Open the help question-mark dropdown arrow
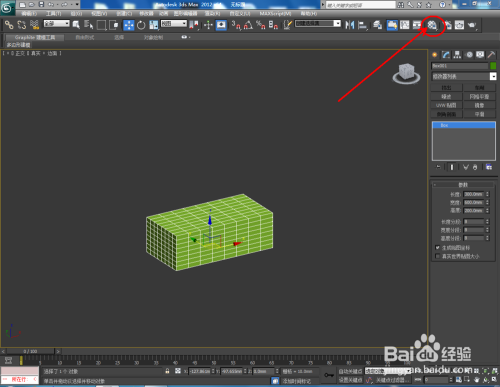500x387 pixels. [x=448, y=4]
